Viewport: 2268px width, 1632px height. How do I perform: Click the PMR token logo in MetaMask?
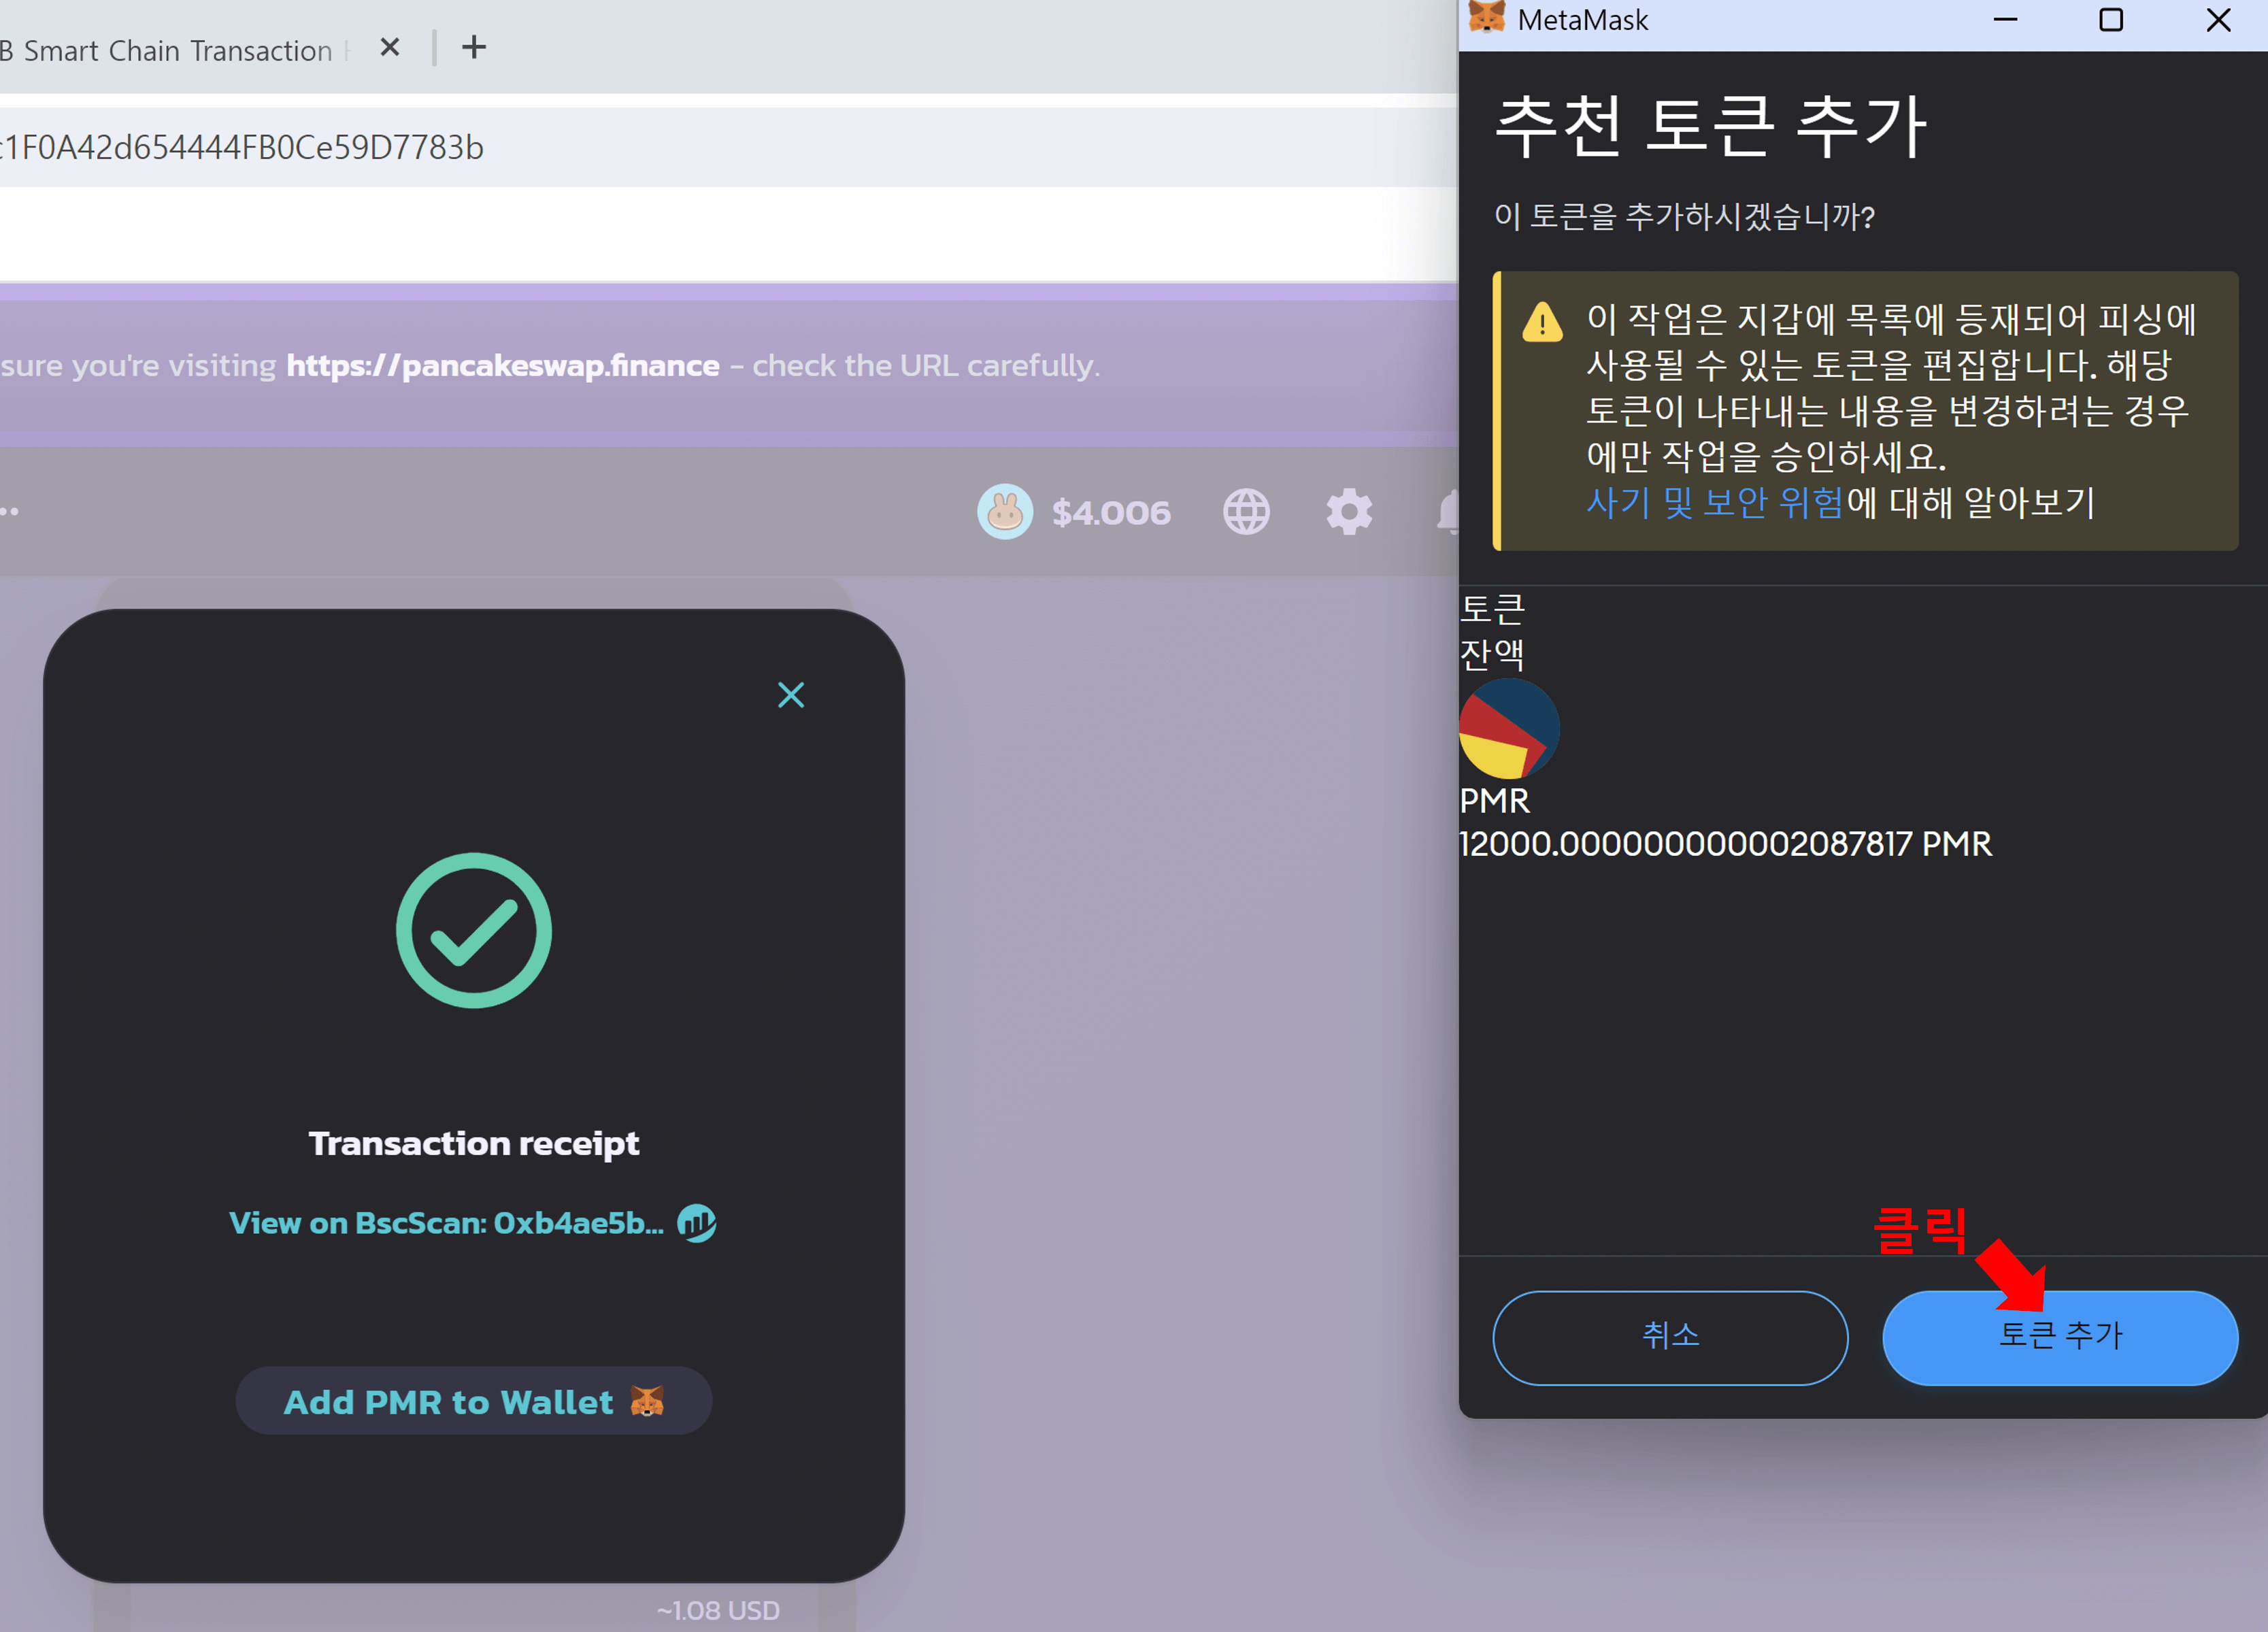tap(1509, 729)
